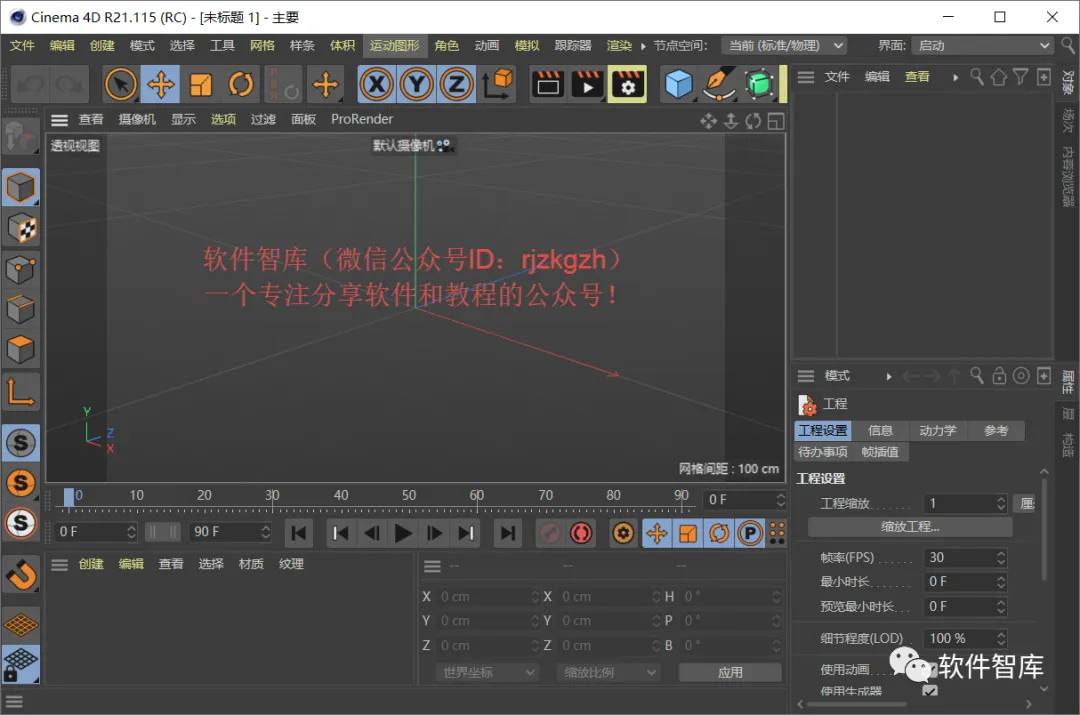
Task: Open the 运动图形 menu
Action: 394,45
